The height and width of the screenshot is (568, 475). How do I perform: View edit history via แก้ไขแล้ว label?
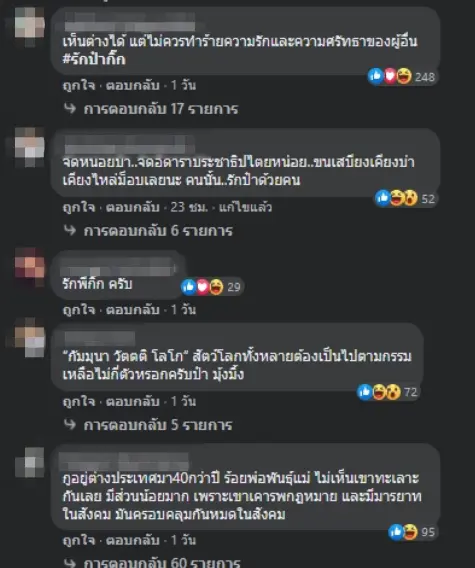(245, 207)
